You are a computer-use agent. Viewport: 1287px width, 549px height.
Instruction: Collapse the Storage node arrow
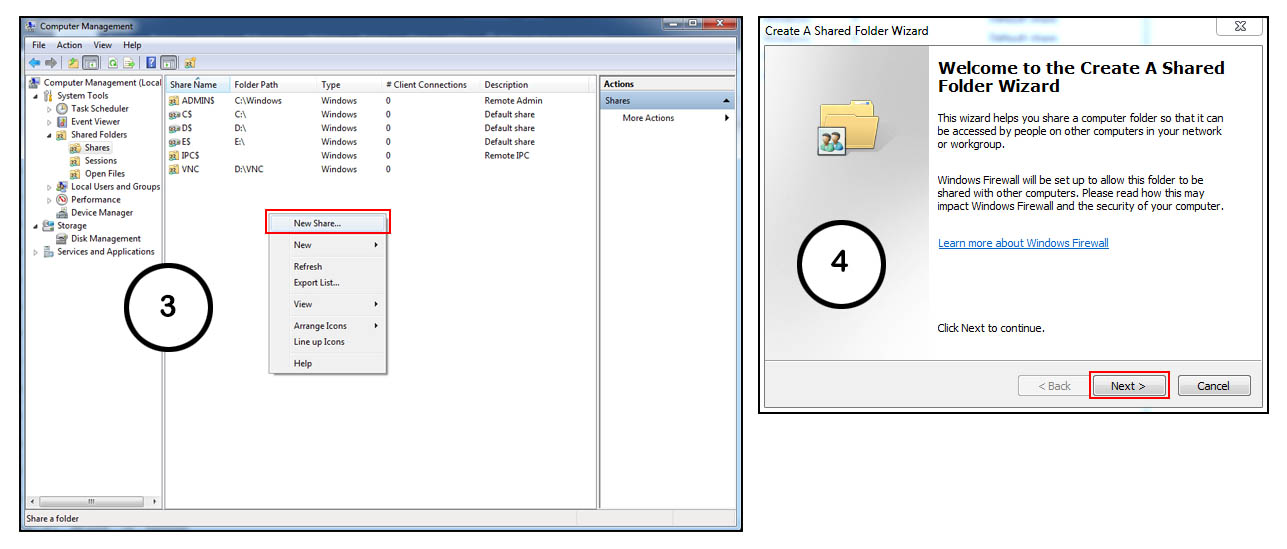(x=36, y=226)
